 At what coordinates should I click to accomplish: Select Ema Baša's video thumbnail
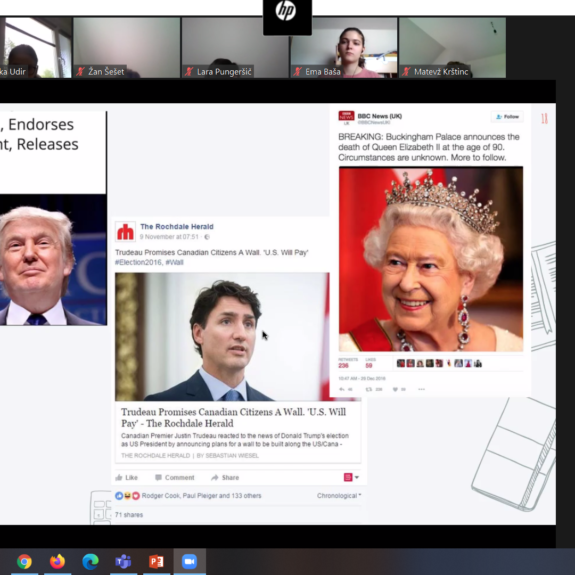pos(344,48)
